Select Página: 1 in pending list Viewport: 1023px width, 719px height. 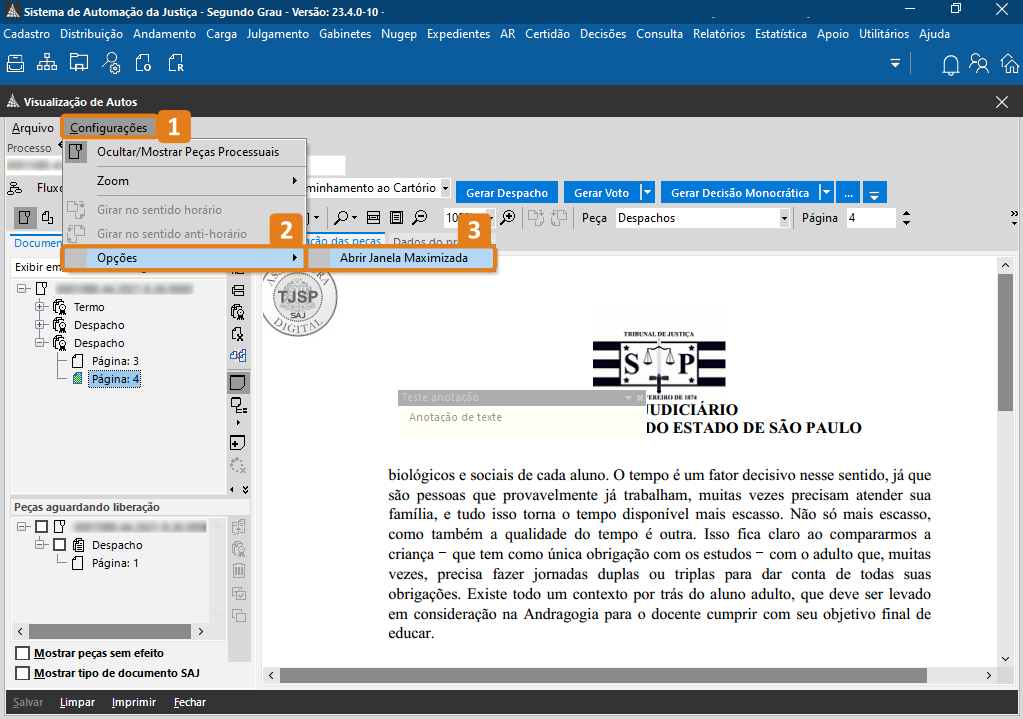tap(115, 563)
